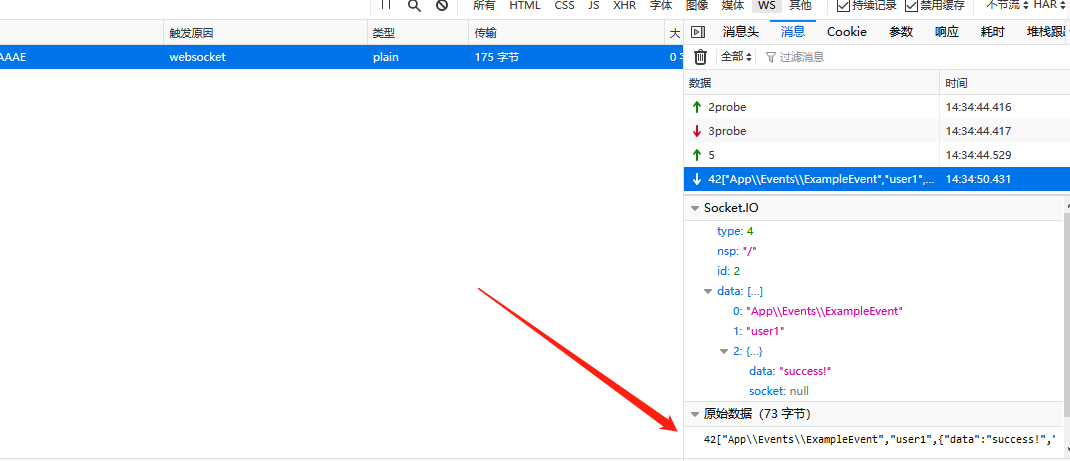
Task: Select the sent message '5' row
Action: coord(876,155)
